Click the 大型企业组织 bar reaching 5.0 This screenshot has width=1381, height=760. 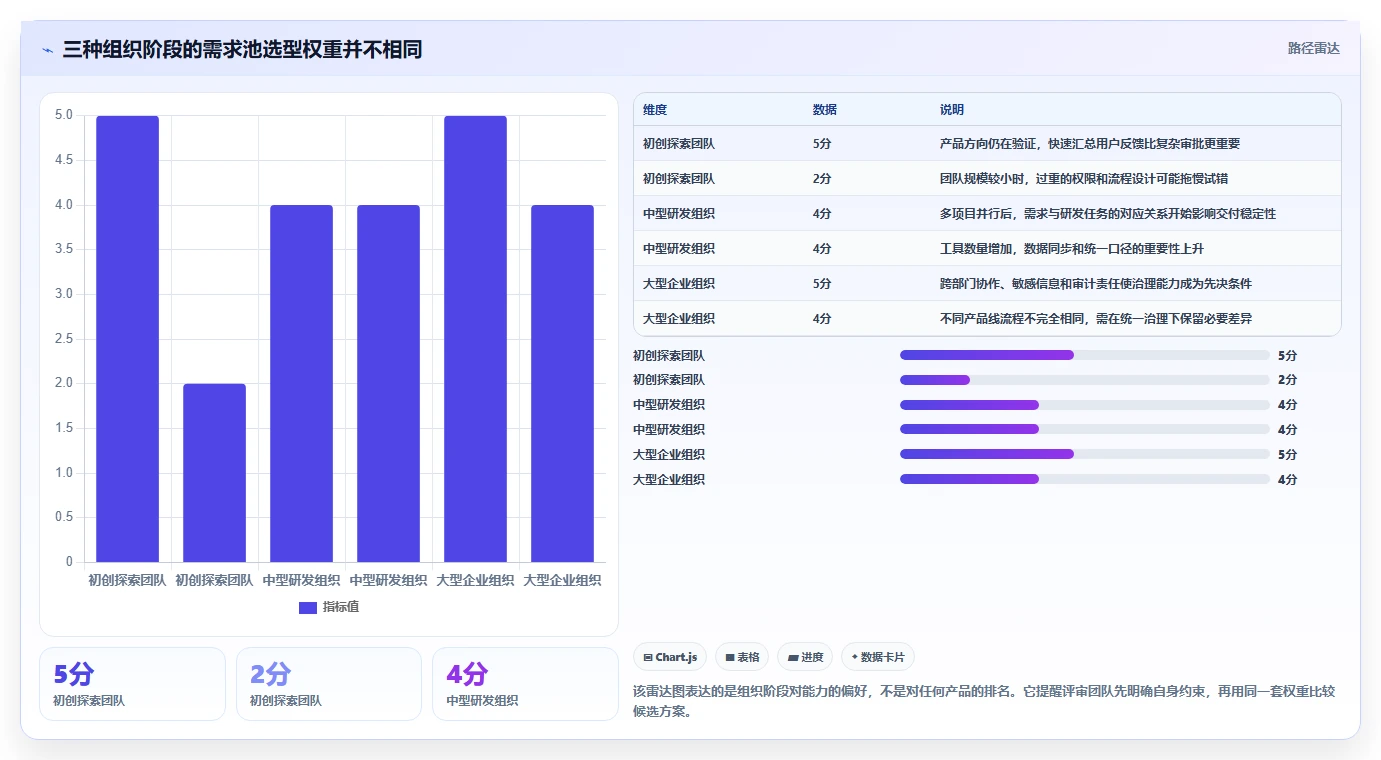click(x=475, y=338)
